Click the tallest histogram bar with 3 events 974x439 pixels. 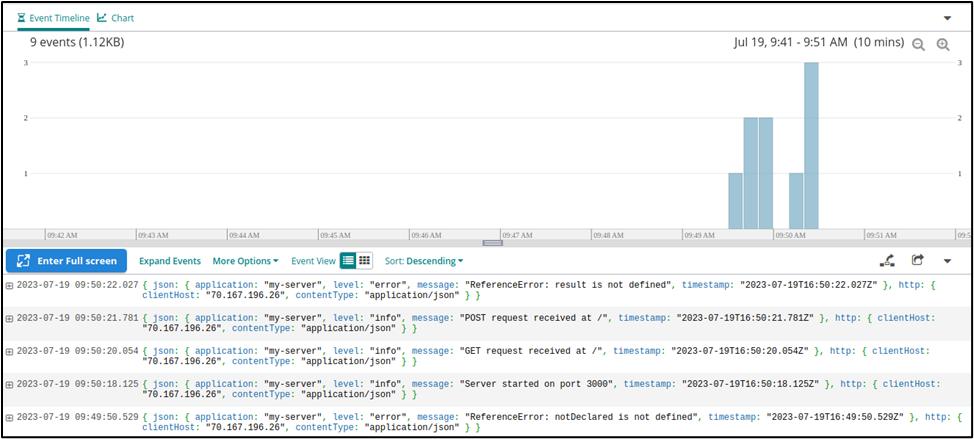811,145
